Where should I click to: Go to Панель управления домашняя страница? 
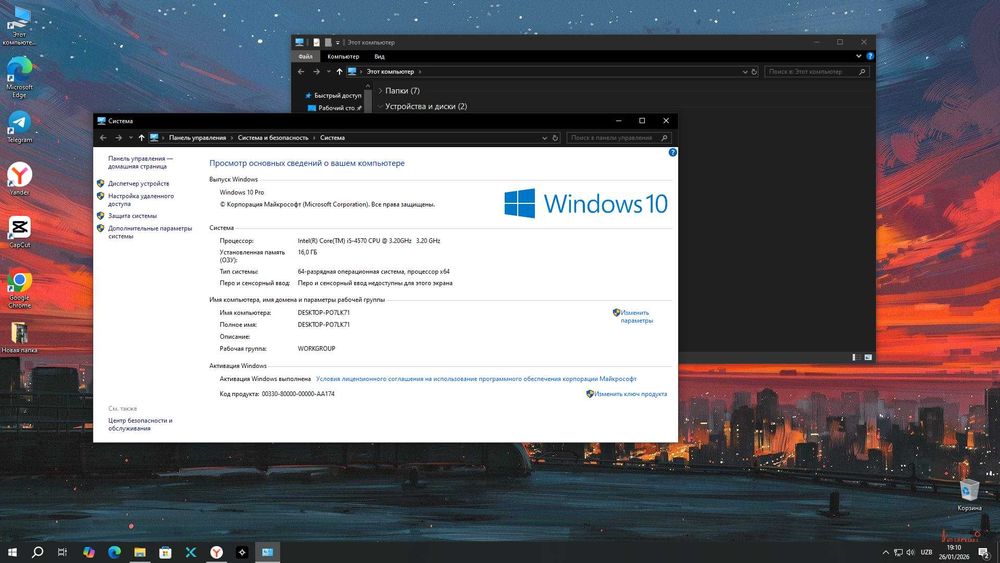click(x=140, y=162)
